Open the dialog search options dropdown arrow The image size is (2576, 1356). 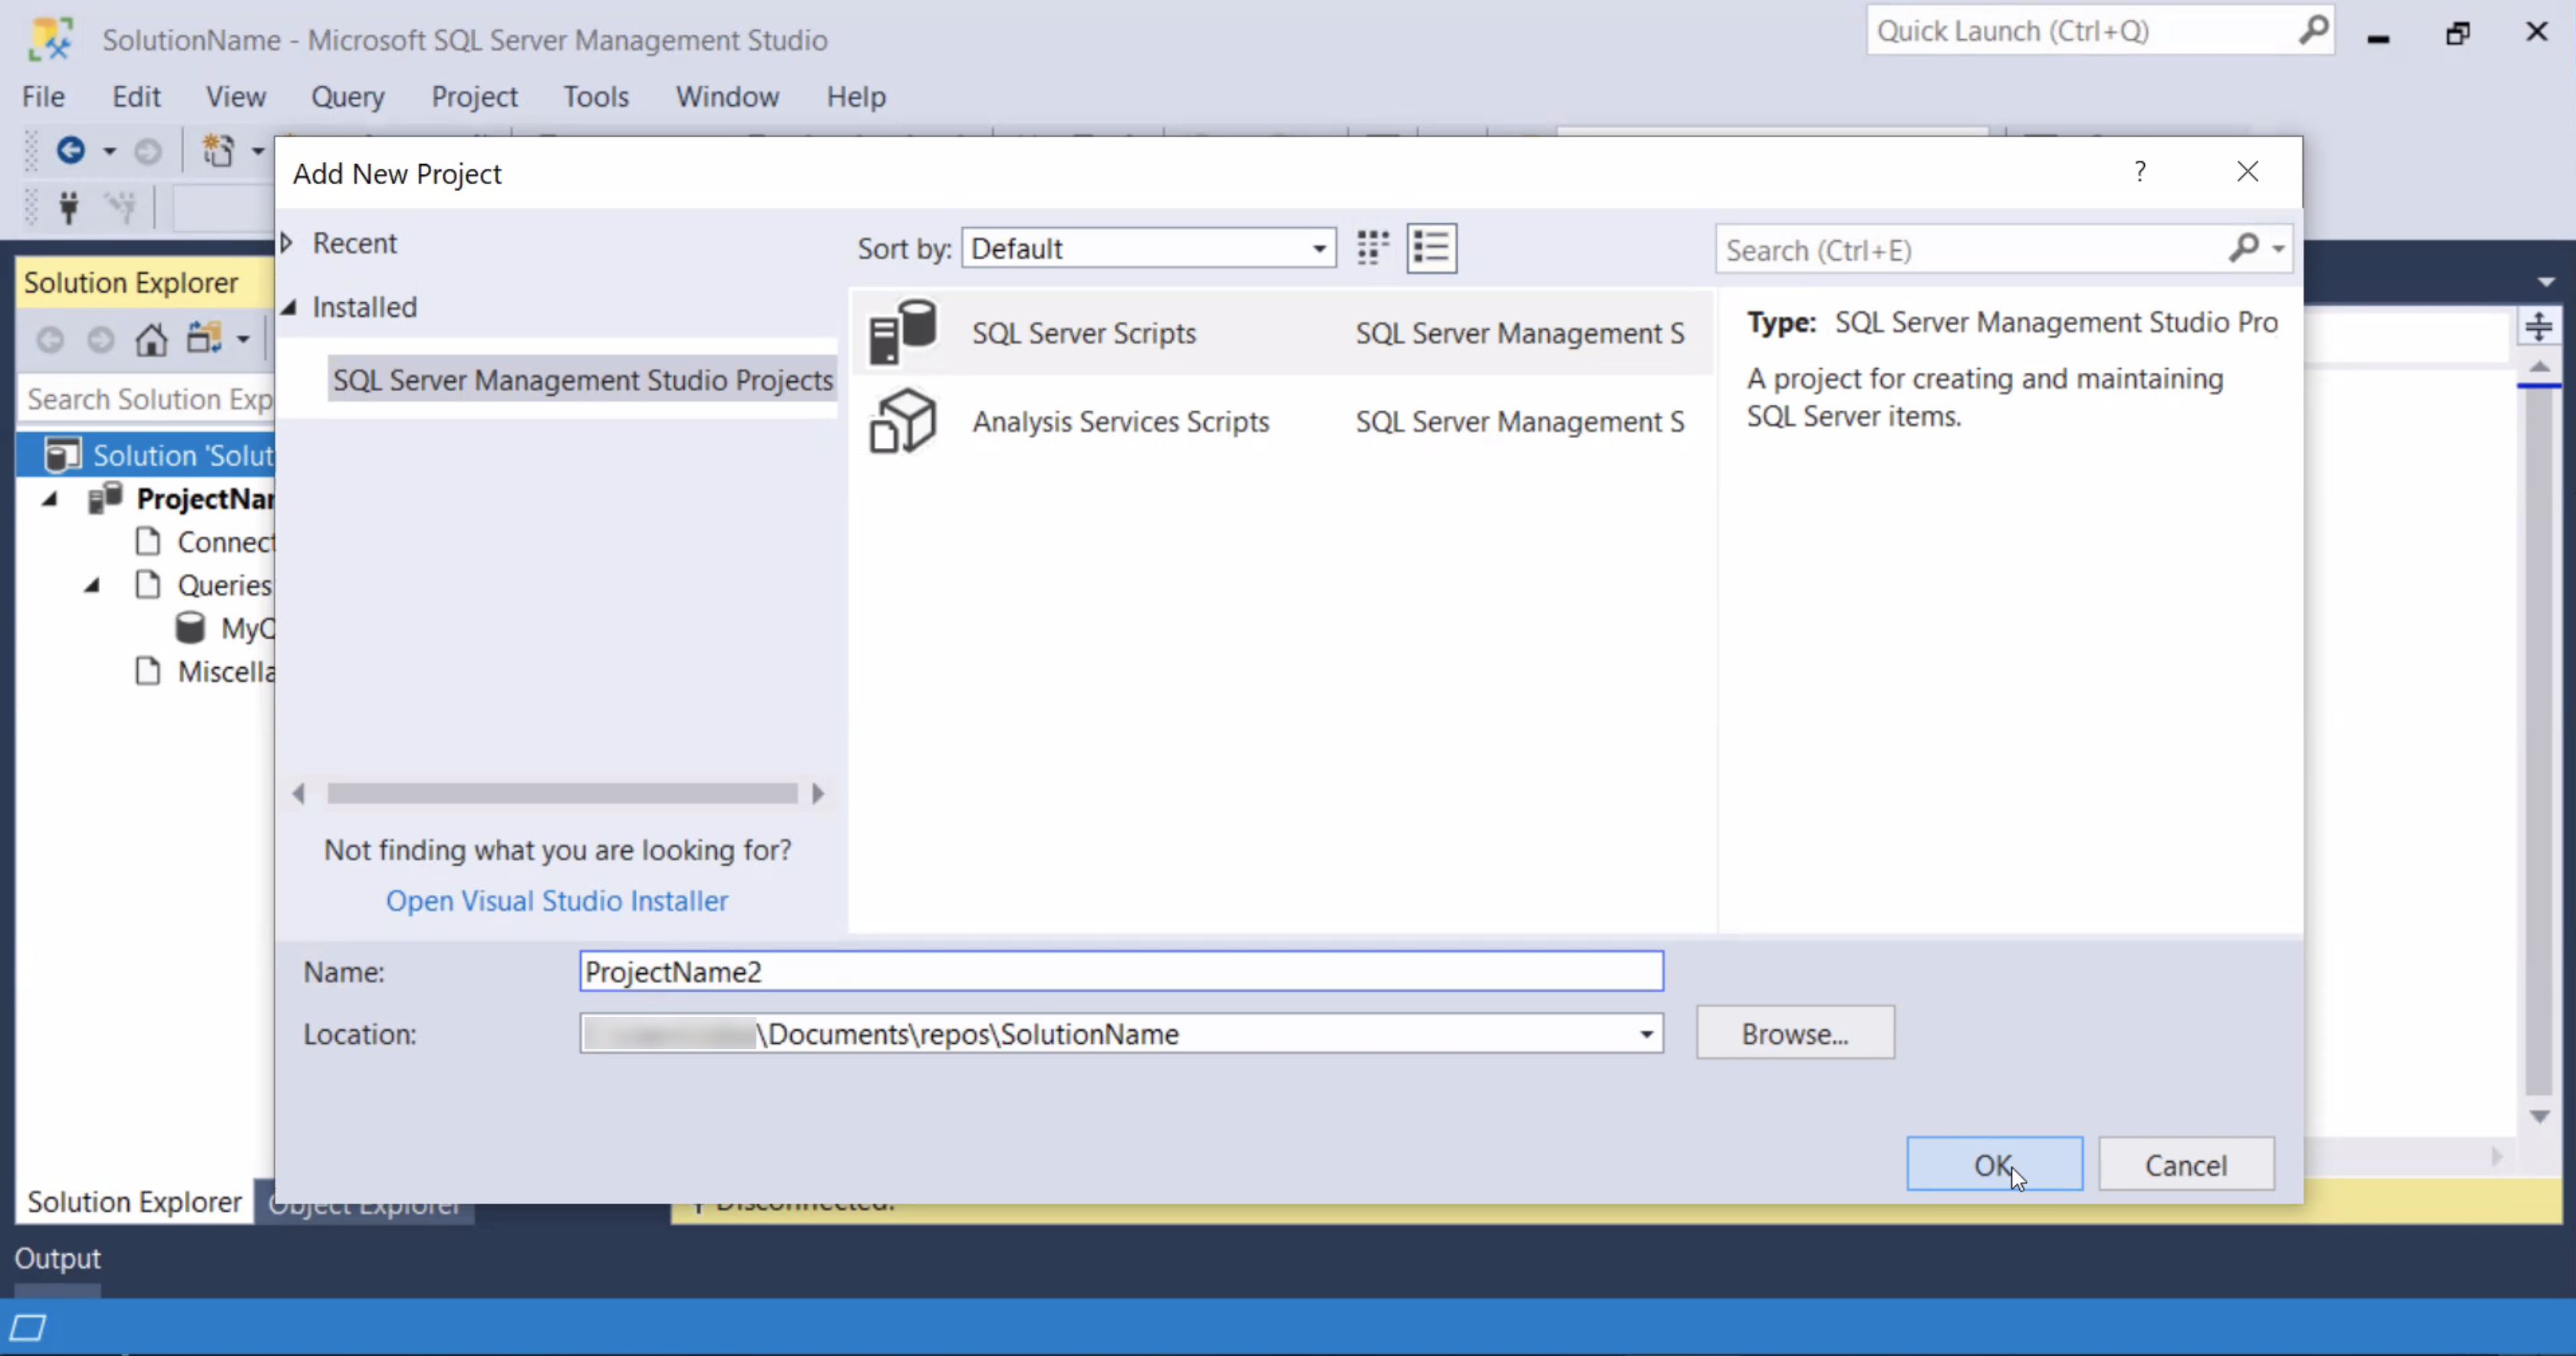click(2278, 248)
